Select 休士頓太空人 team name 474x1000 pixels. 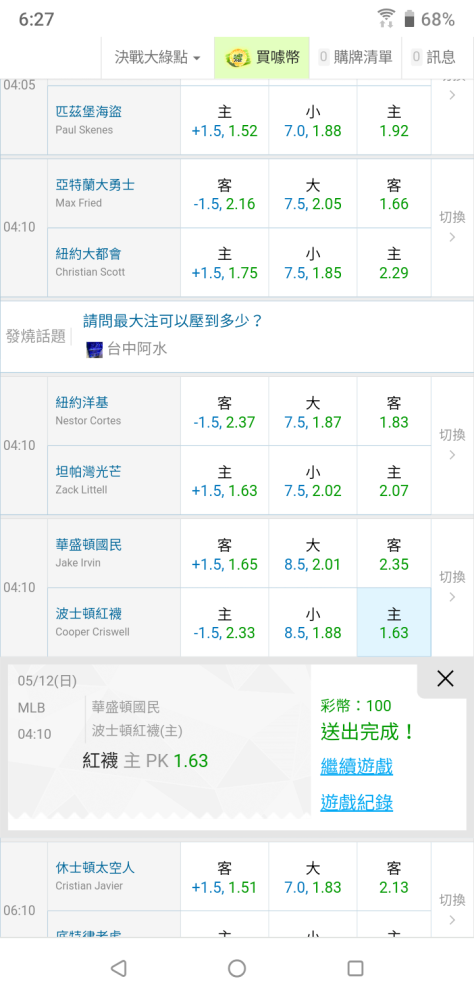tap(95, 867)
